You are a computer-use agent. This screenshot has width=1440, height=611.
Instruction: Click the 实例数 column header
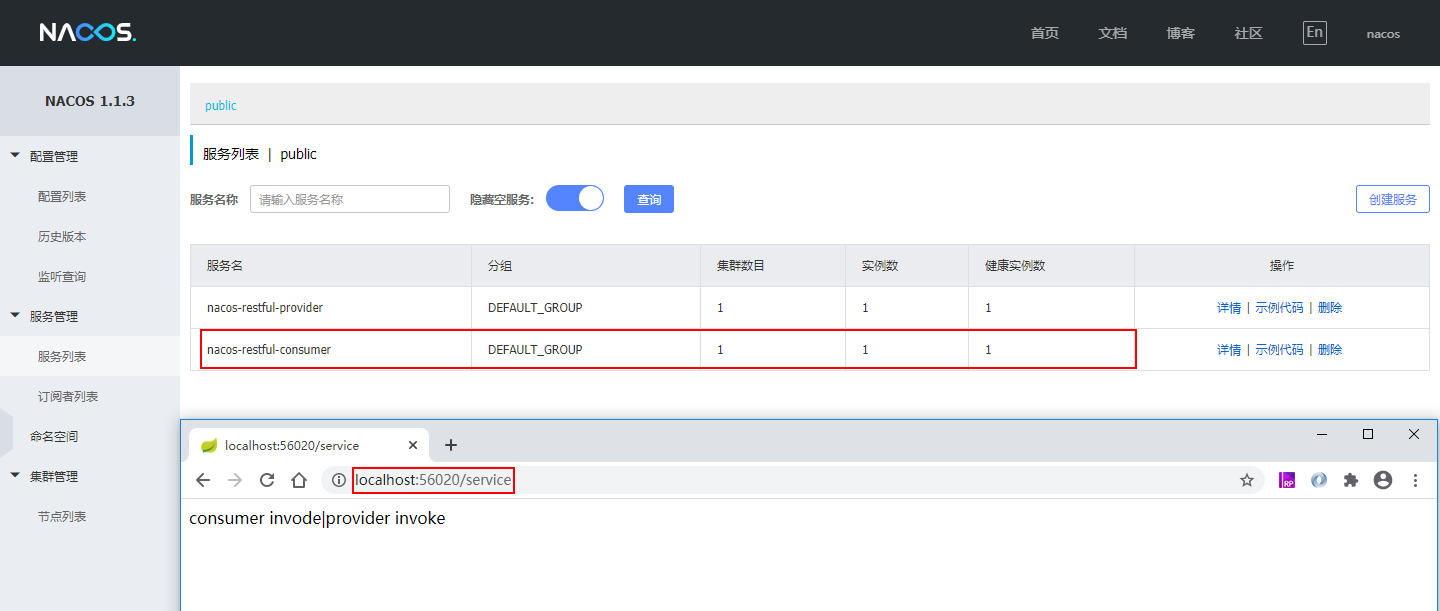coord(880,266)
